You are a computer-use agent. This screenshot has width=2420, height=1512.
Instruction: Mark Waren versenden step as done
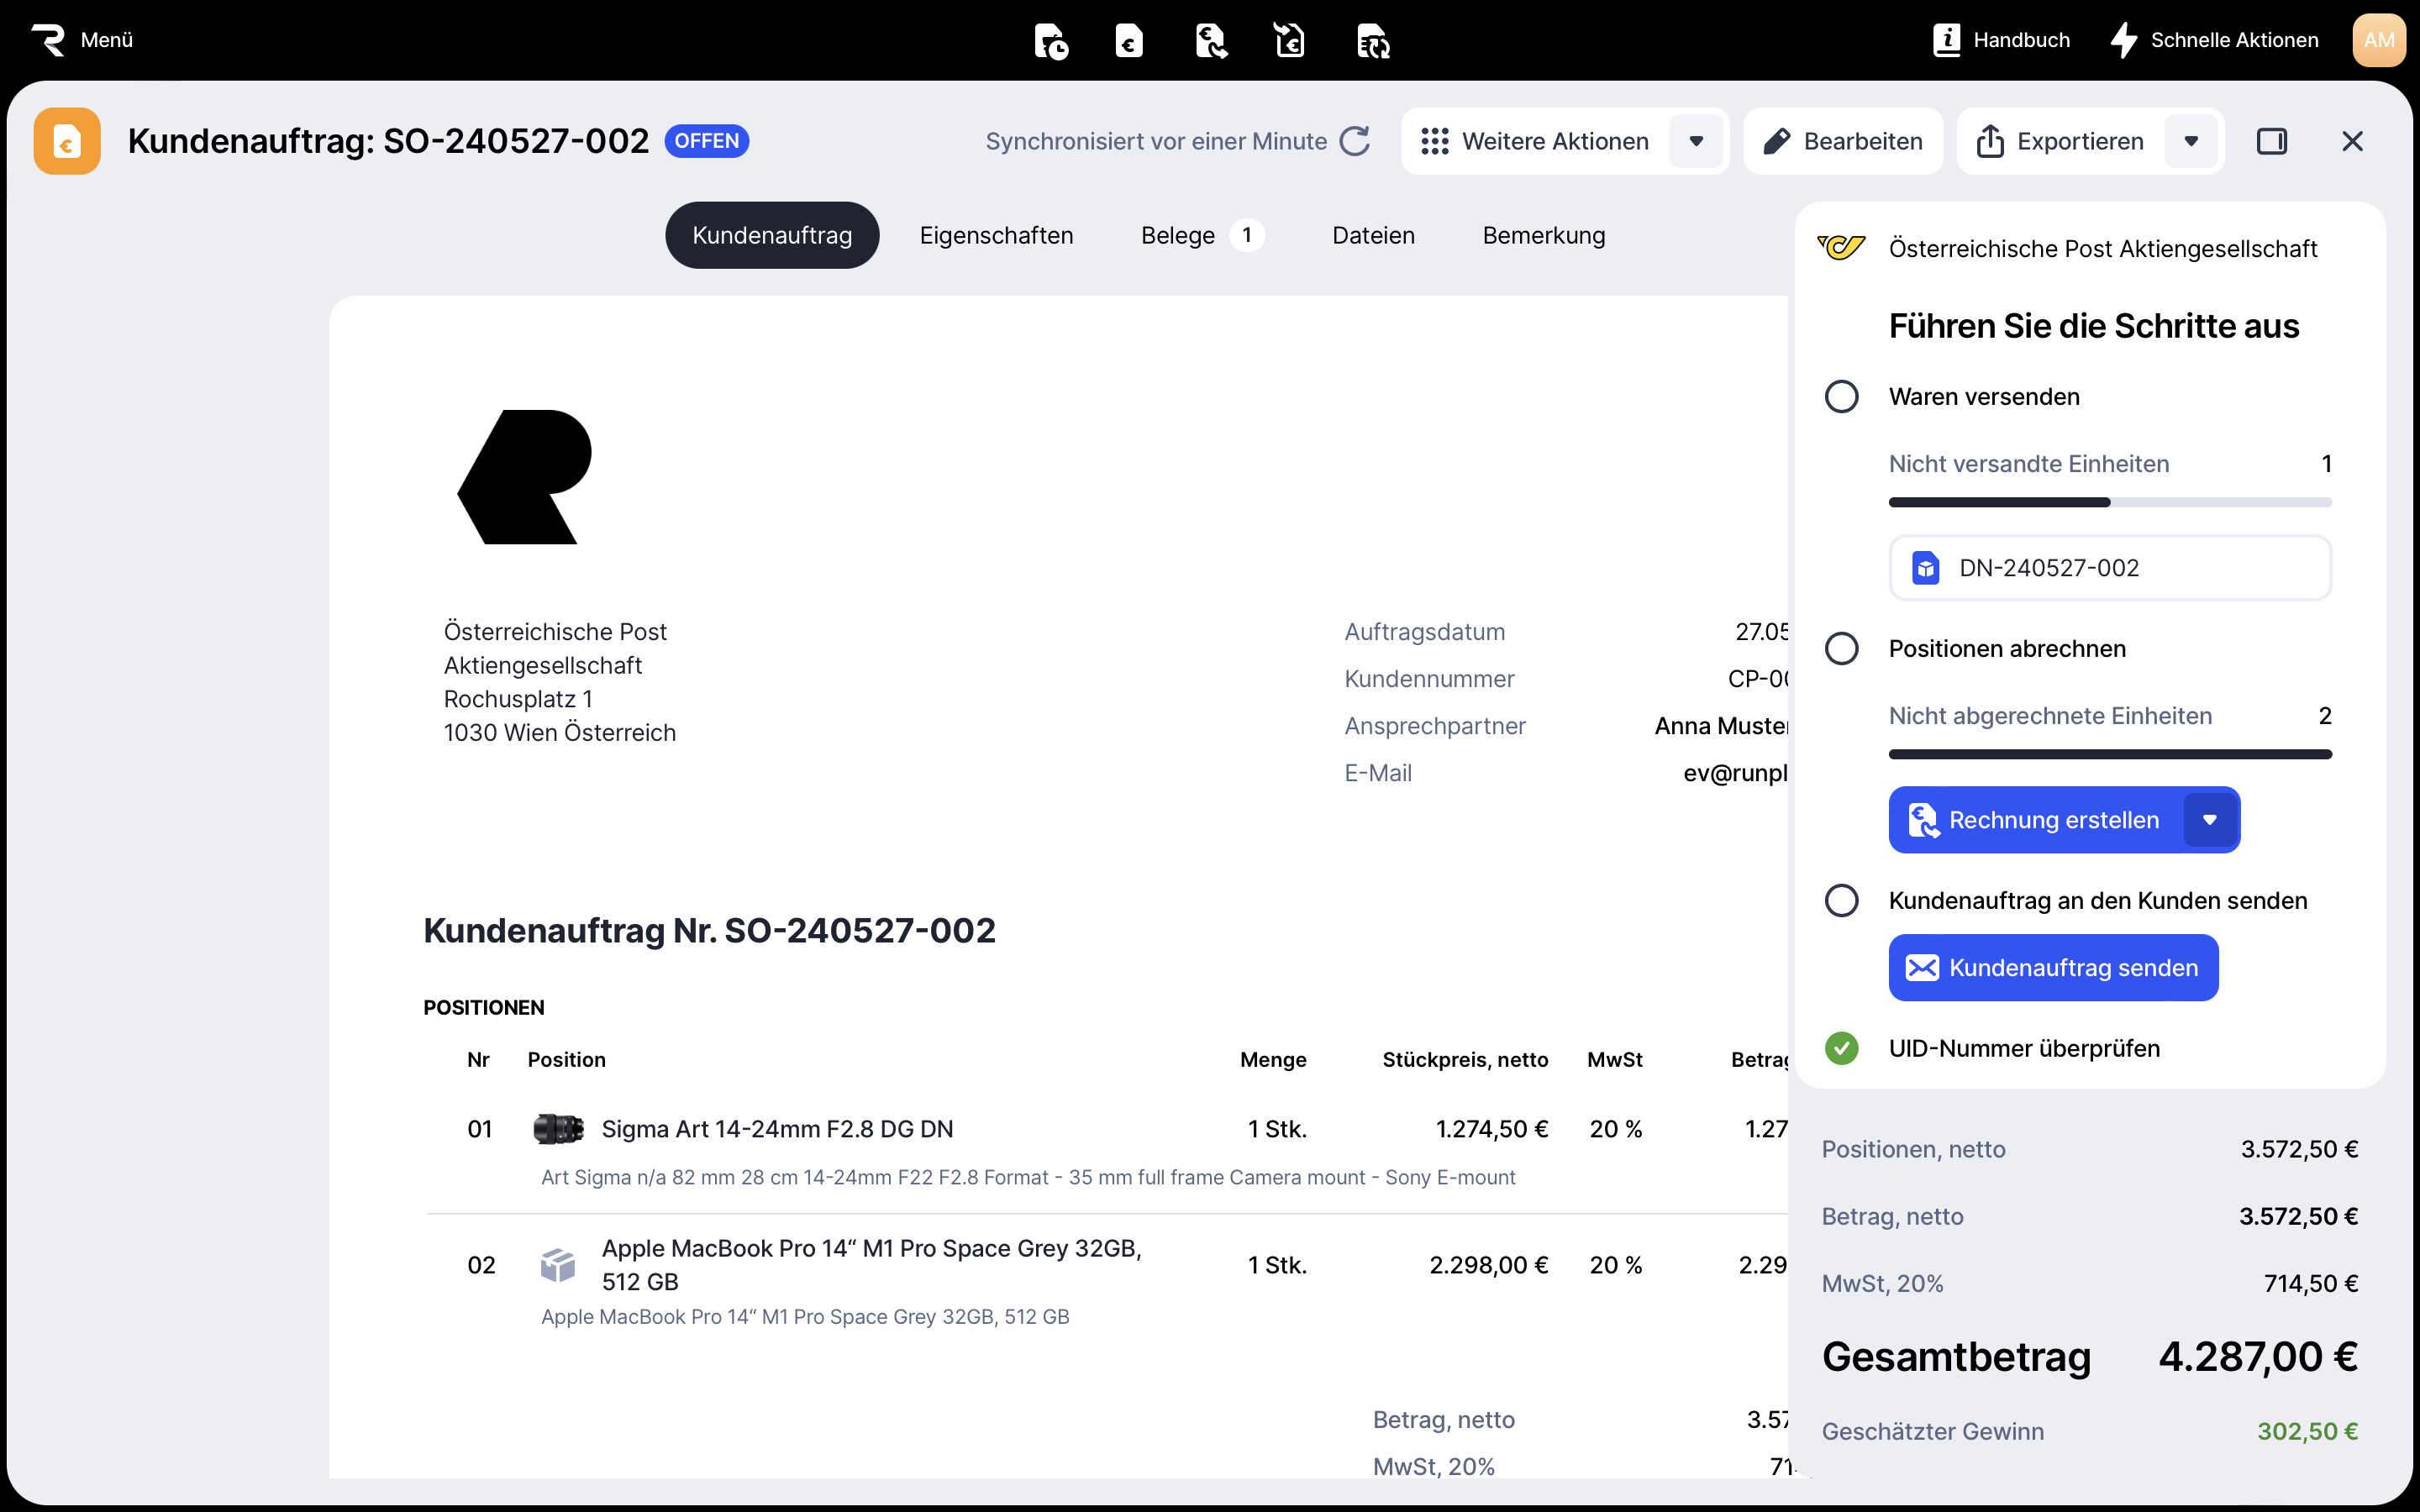[1841, 397]
